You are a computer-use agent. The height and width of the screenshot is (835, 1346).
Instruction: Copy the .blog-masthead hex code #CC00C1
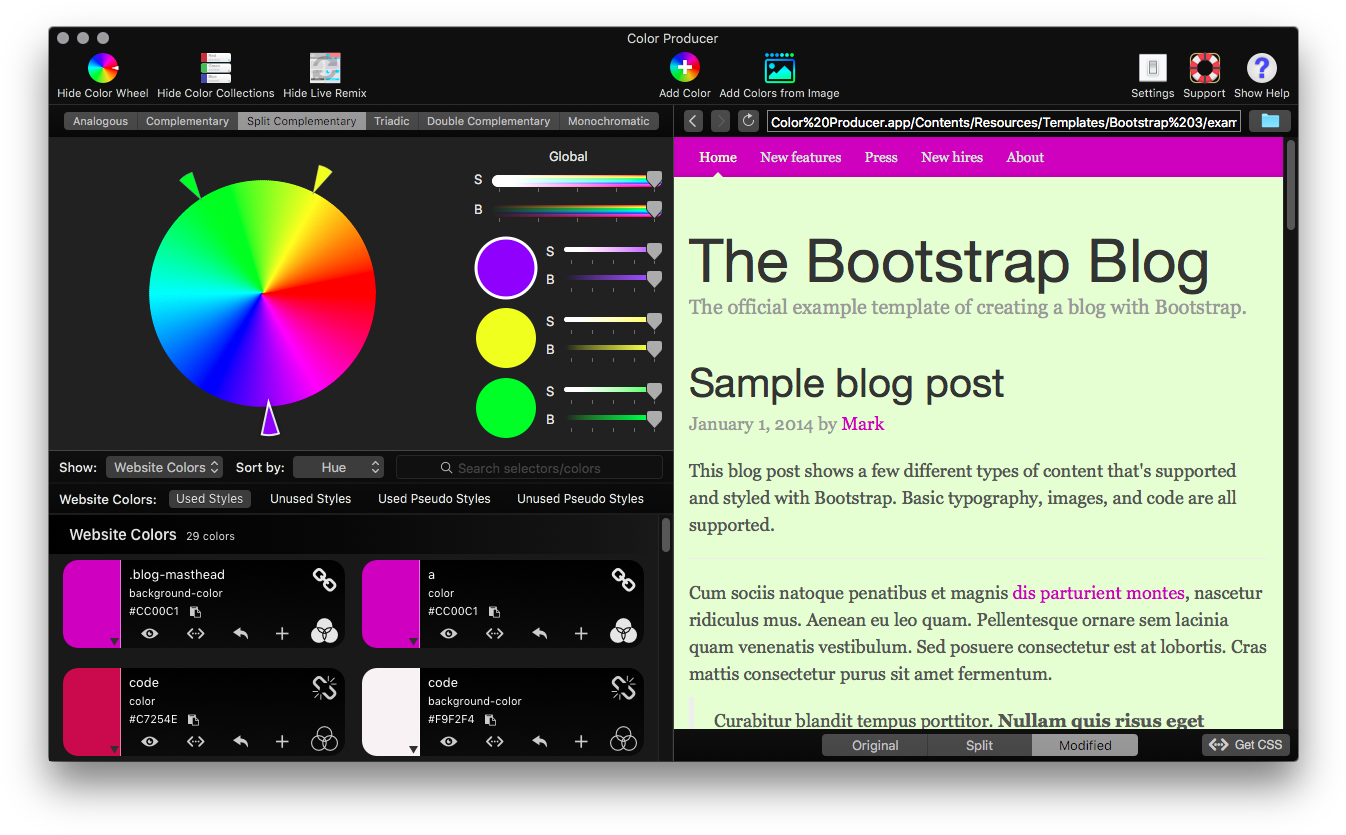[x=196, y=612]
